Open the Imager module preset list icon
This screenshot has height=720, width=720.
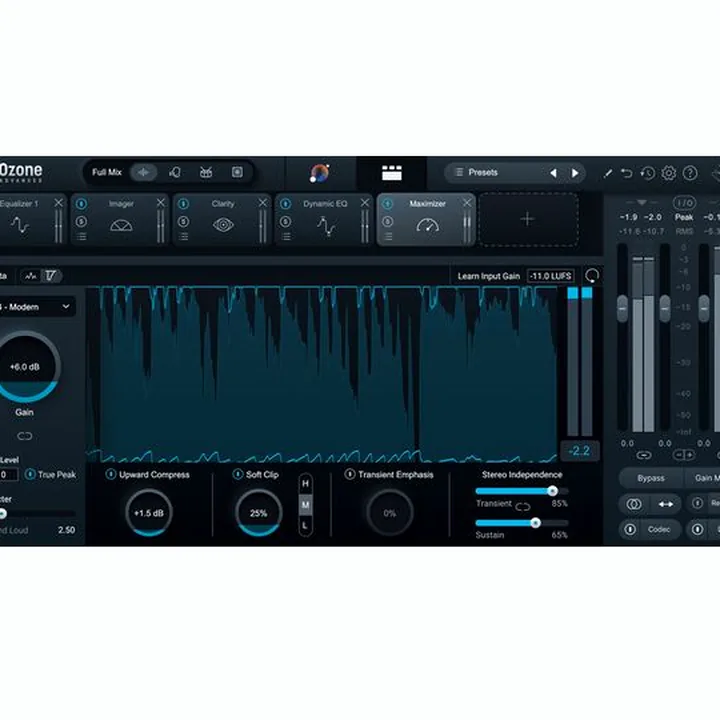click(81, 236)
